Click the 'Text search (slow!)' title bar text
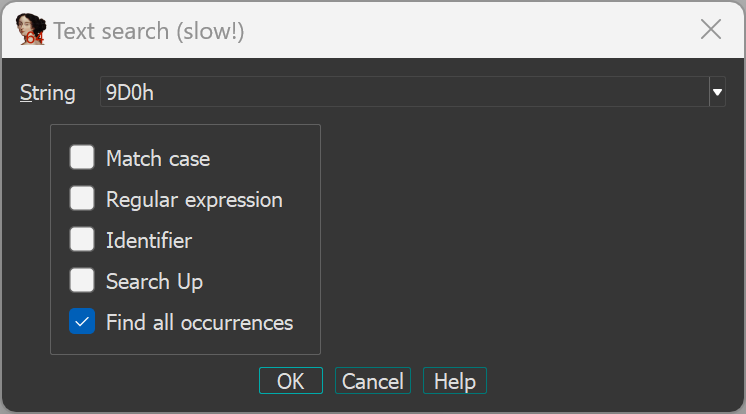 click(x=149, y=31)
